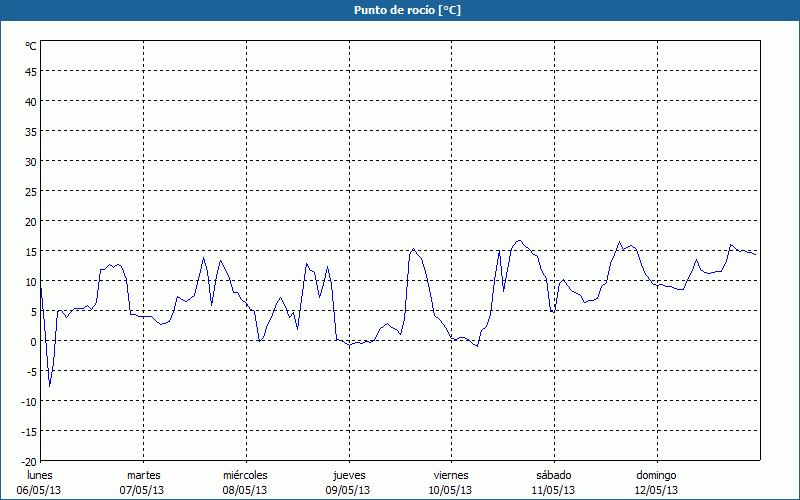Click the chart title 'Punto de rocío [°C]'
The height and width of the screenshot is (500, 800).
400,10
